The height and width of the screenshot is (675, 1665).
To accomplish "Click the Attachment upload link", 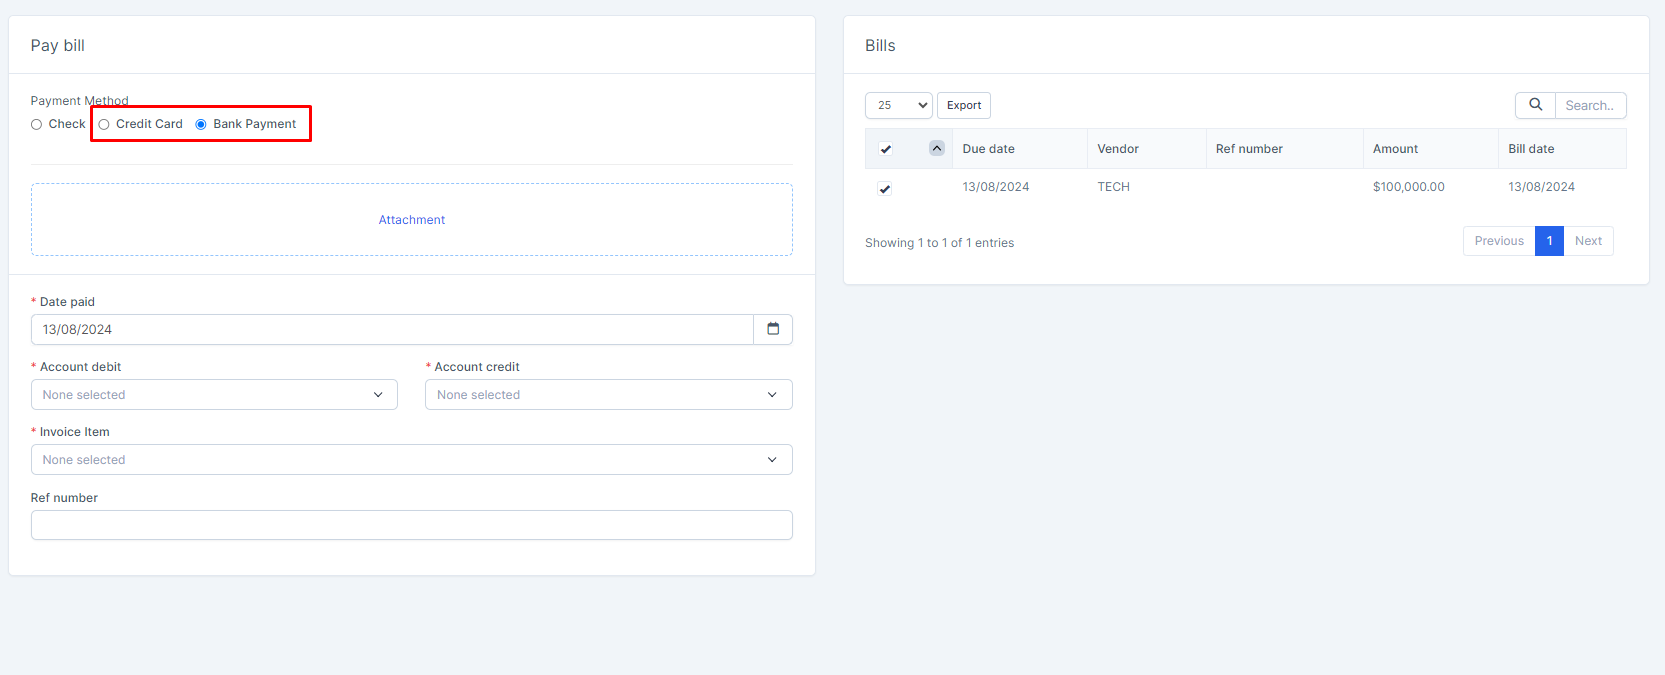I will click(x=411, y=220).
